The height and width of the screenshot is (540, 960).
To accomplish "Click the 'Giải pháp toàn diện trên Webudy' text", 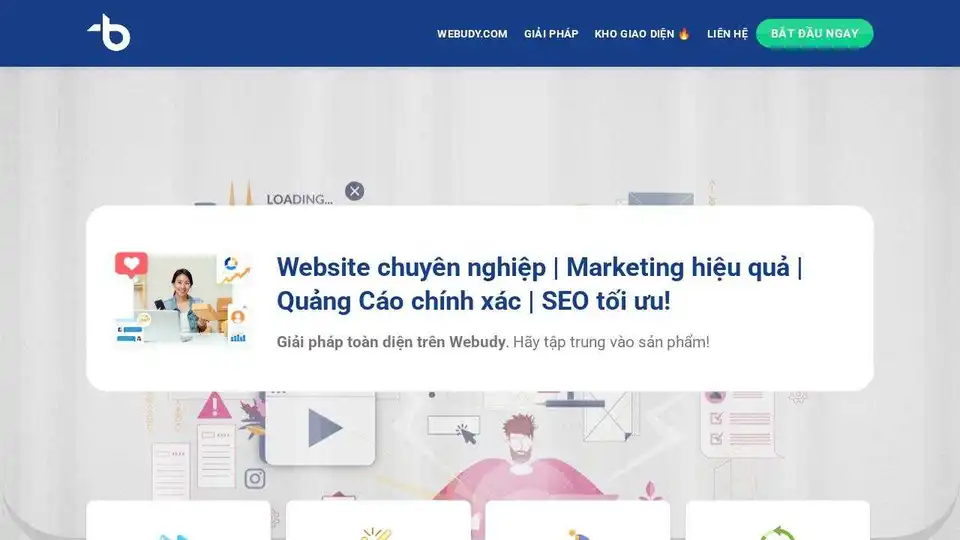I will (391, 342).
